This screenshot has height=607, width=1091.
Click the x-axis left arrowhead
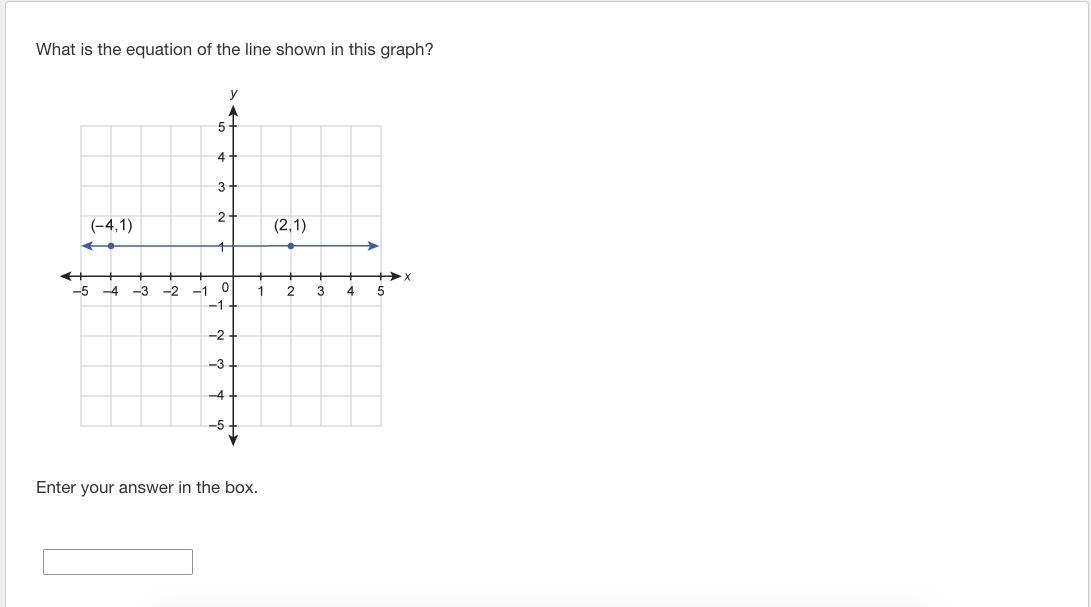(67, 276)
